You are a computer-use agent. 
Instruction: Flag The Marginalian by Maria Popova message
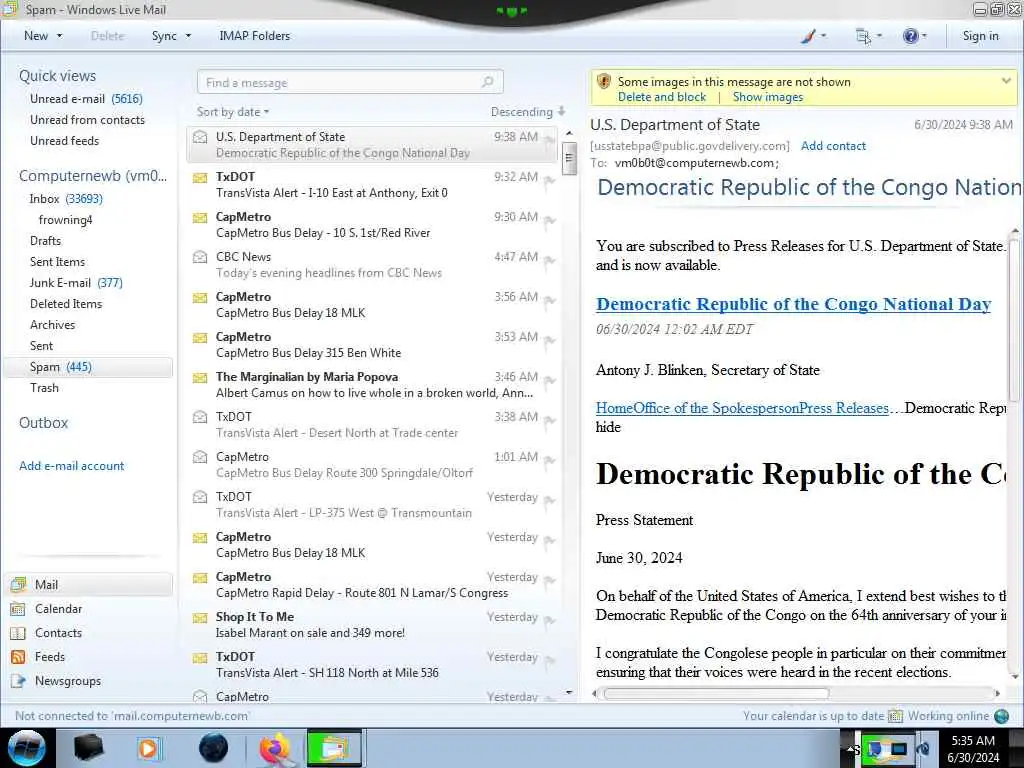550,381
